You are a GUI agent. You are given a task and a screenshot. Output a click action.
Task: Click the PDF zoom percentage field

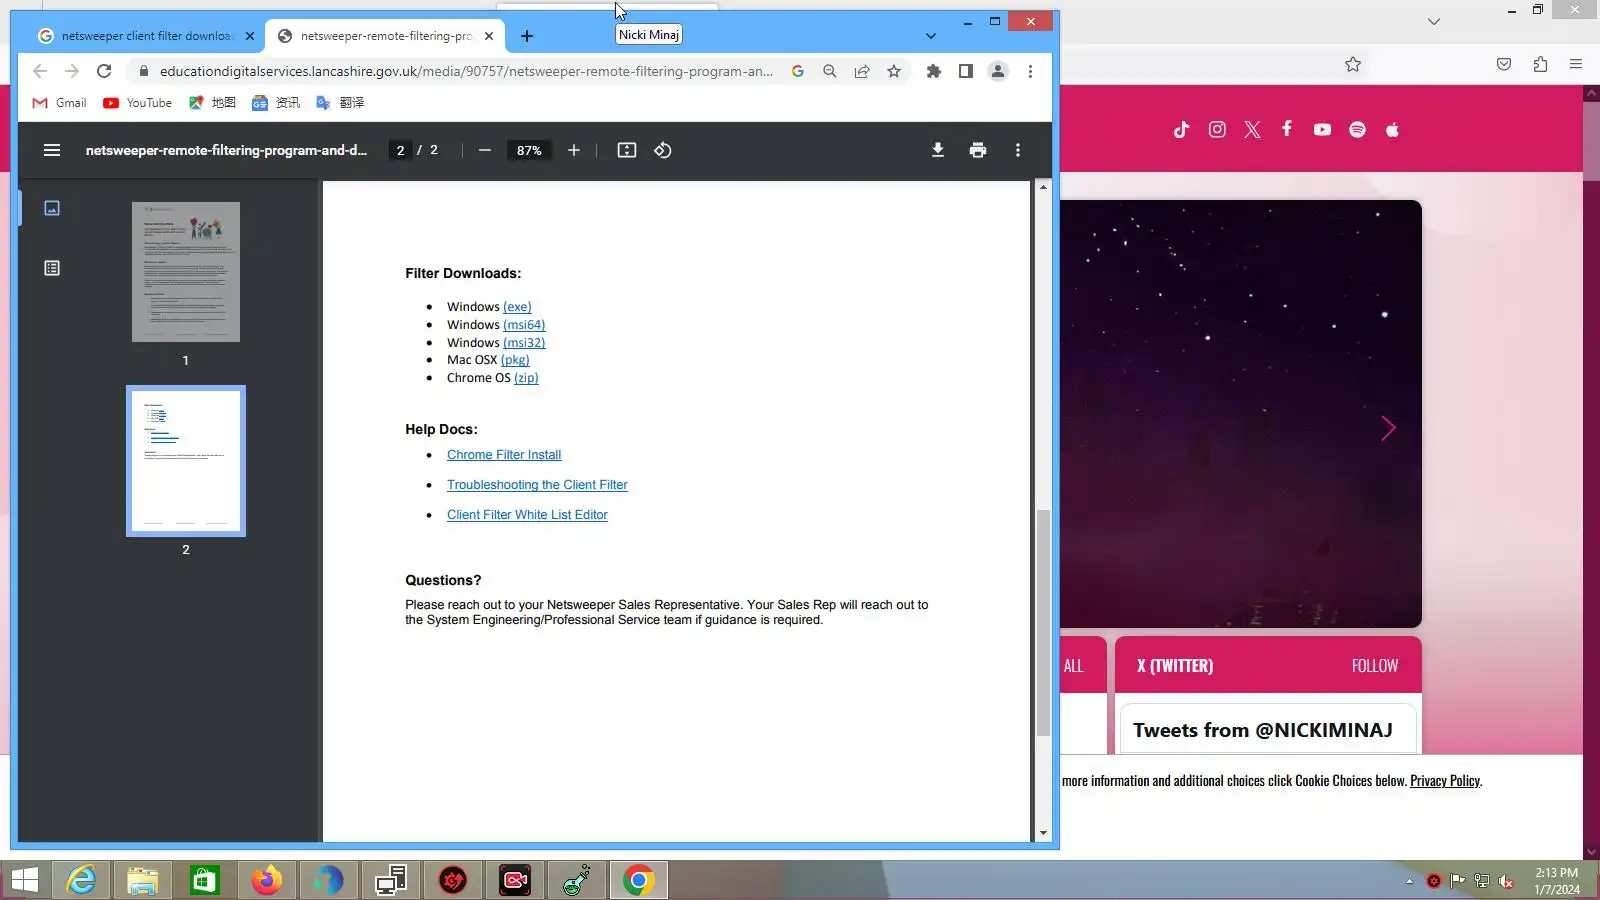[x=529, y=150]
